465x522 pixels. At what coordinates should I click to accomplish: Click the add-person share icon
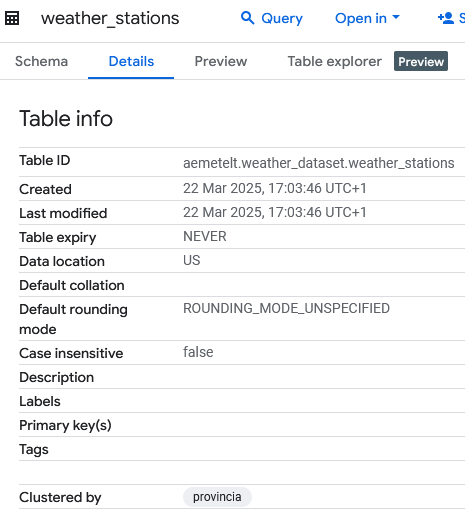pyautogui.click(x=446, y=18)
